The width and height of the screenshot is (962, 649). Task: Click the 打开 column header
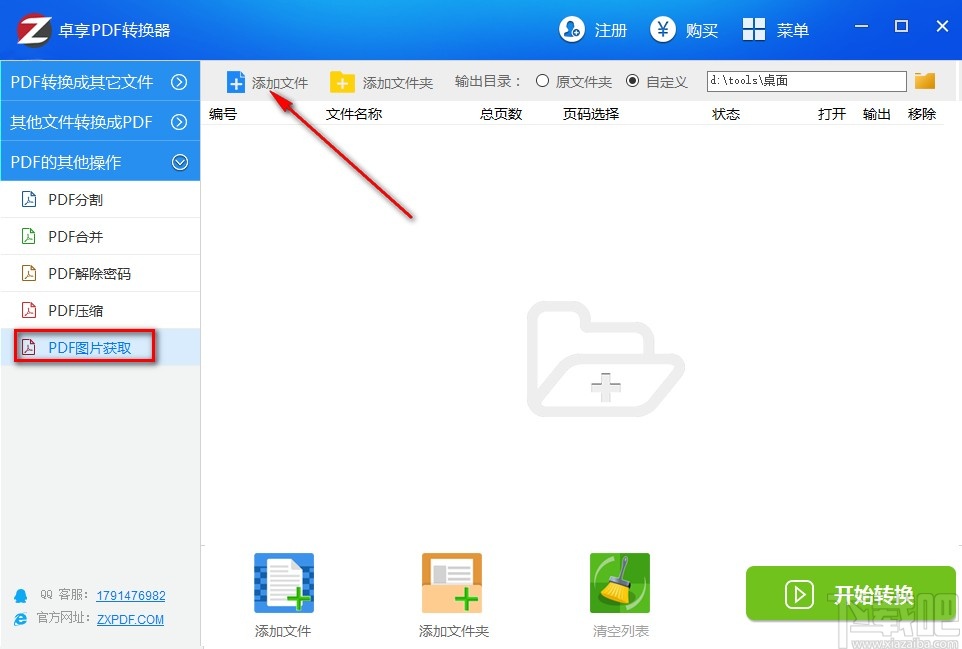(x=832, y=114)
